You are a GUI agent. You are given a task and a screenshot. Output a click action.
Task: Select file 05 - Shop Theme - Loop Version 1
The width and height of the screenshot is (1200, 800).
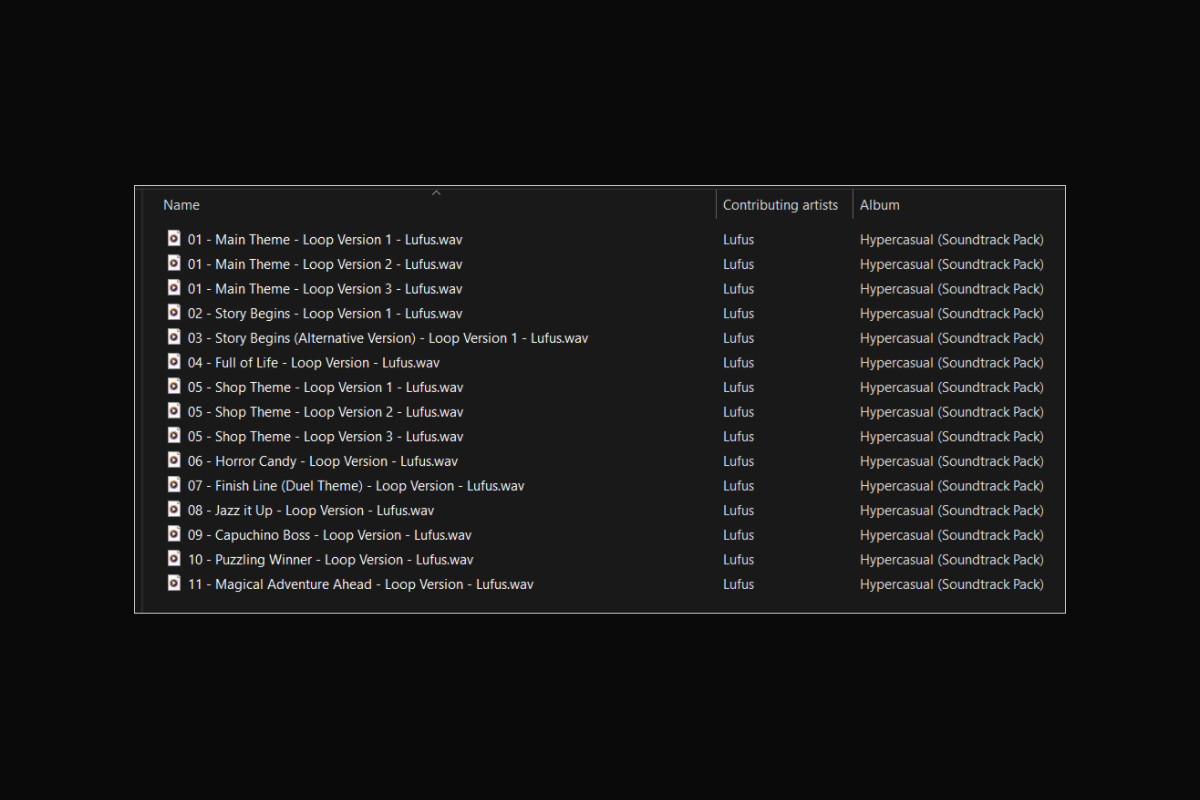tap(326, 388)
